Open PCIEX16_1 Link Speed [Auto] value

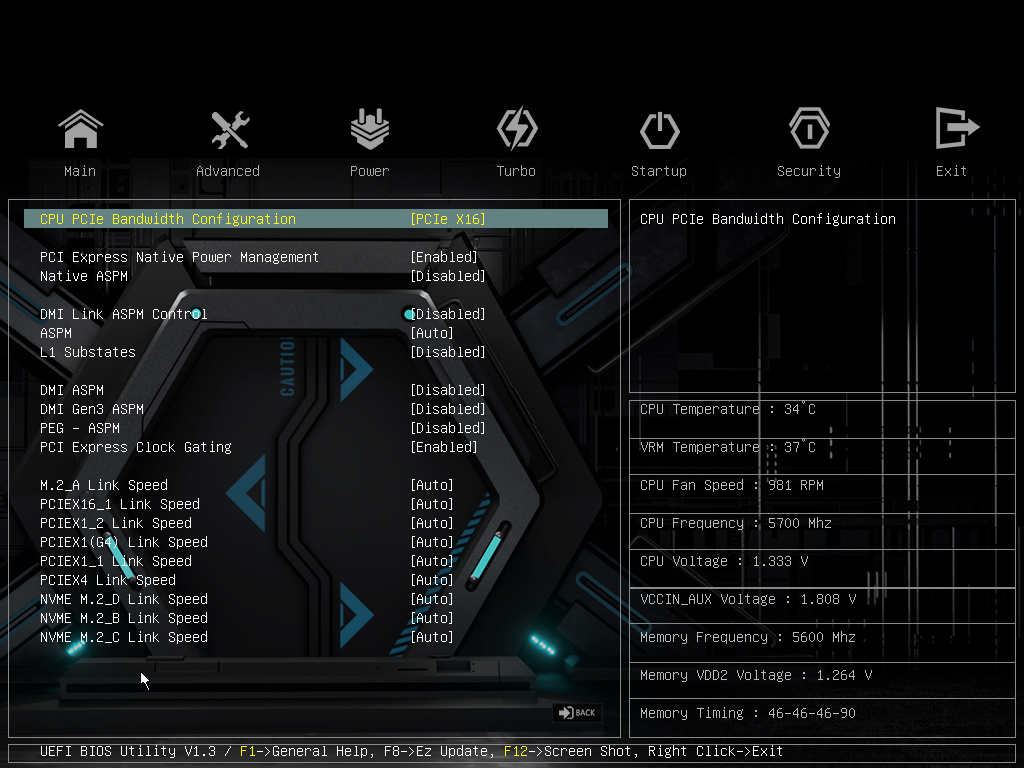pos(432,504)
